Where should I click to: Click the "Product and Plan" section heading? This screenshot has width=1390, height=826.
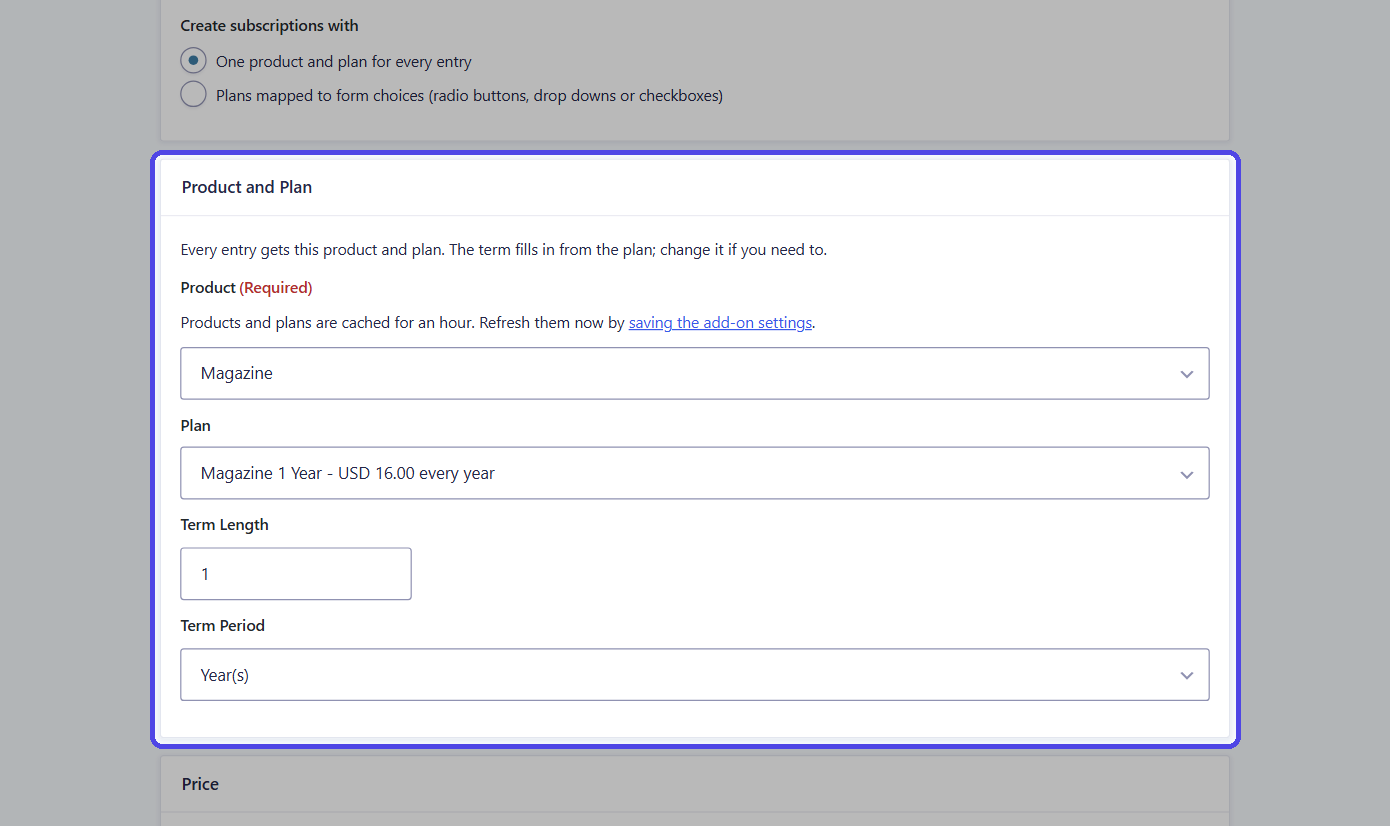pos(247,187)
